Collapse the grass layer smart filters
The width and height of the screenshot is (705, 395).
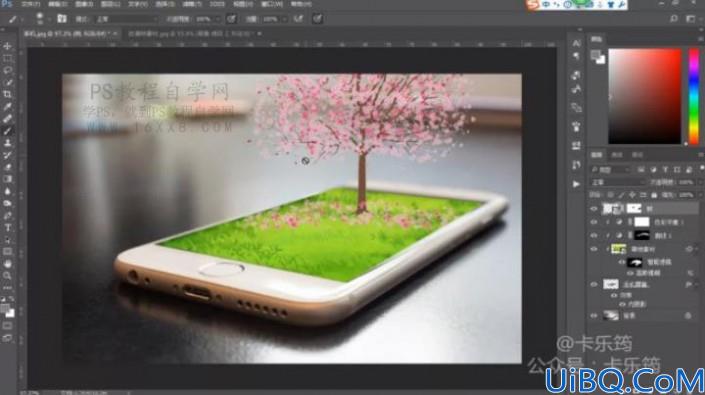tap(696, 249)
